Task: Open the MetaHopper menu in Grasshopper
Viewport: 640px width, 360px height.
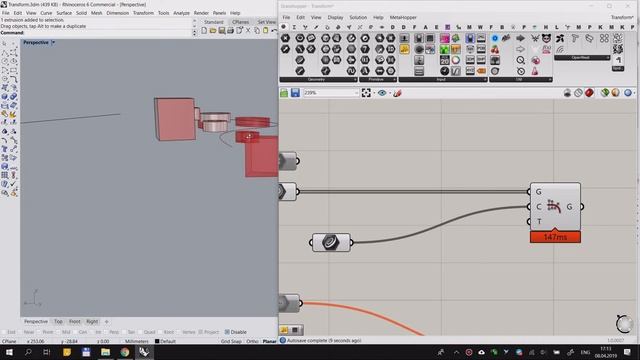Action: click(x=403, y=18)
